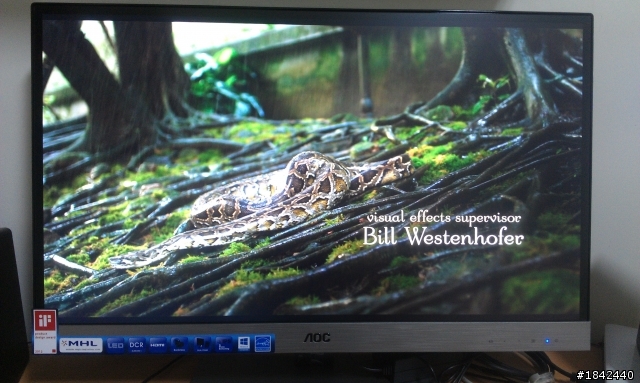Tap the power button right of blue LED

click(x=556, y=341)
